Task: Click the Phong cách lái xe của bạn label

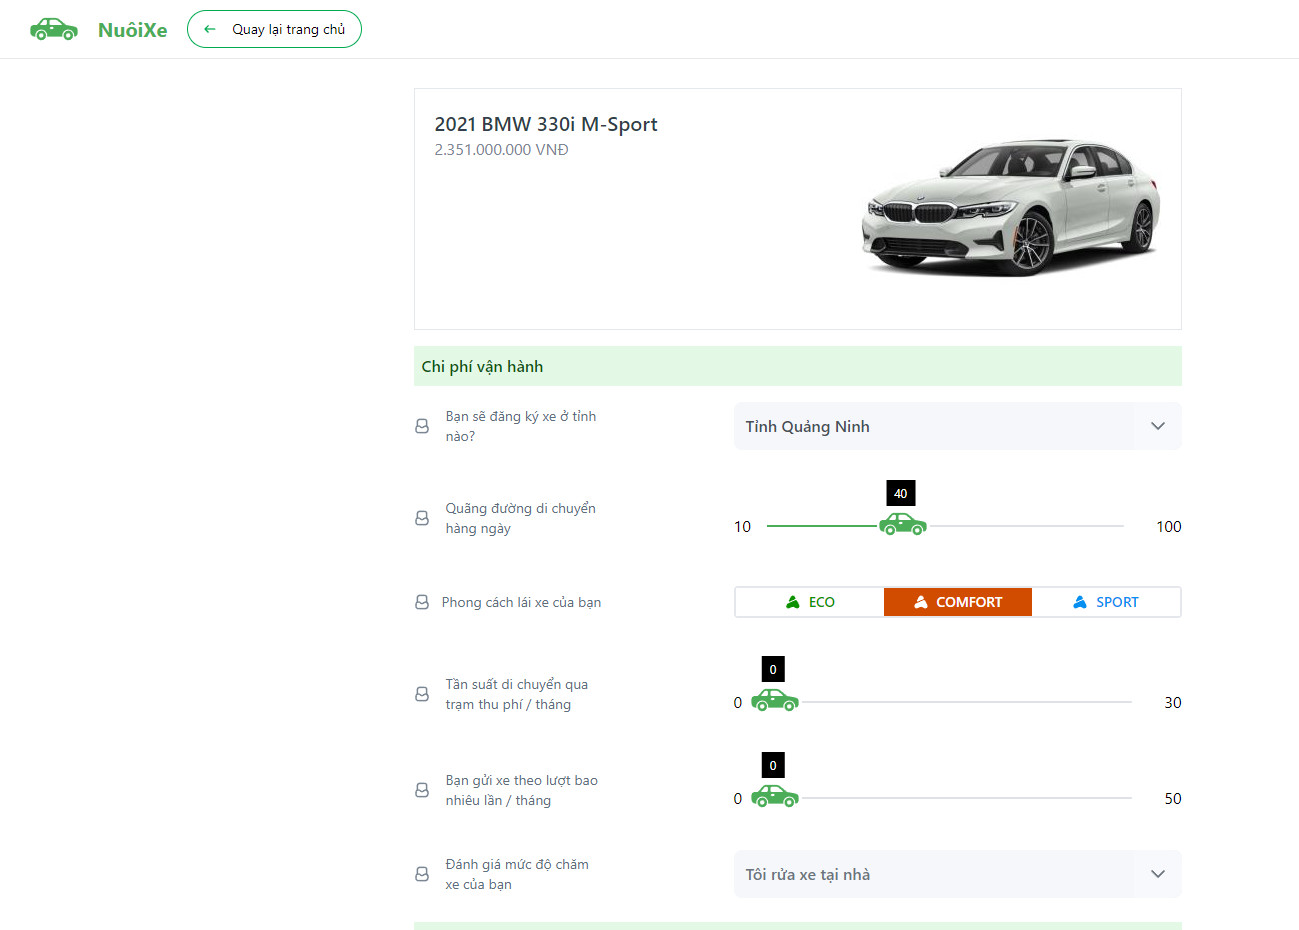Action: pos(521,602)
